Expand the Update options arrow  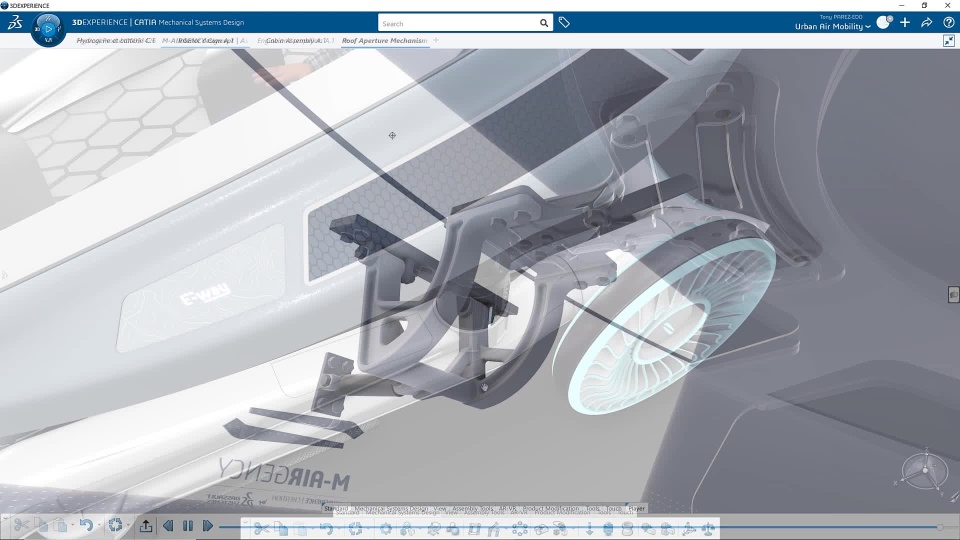point(127,525)
